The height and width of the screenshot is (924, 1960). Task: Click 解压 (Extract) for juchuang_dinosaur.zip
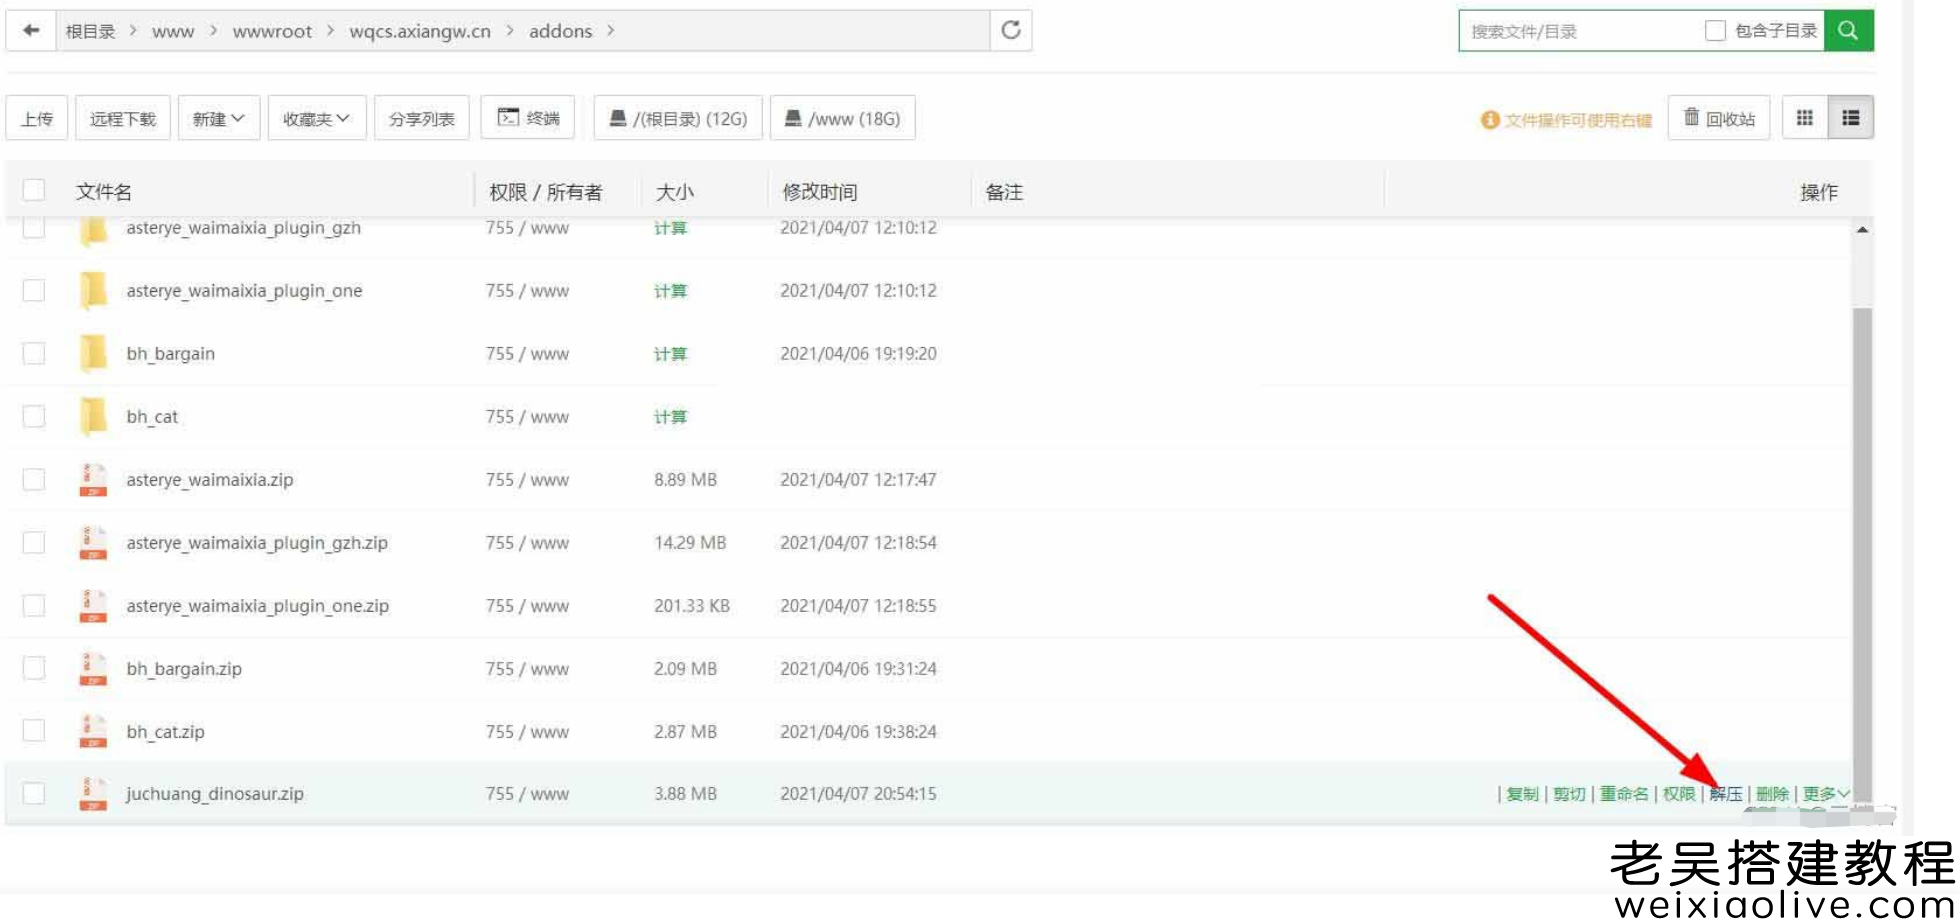(x=1726, y=794)
